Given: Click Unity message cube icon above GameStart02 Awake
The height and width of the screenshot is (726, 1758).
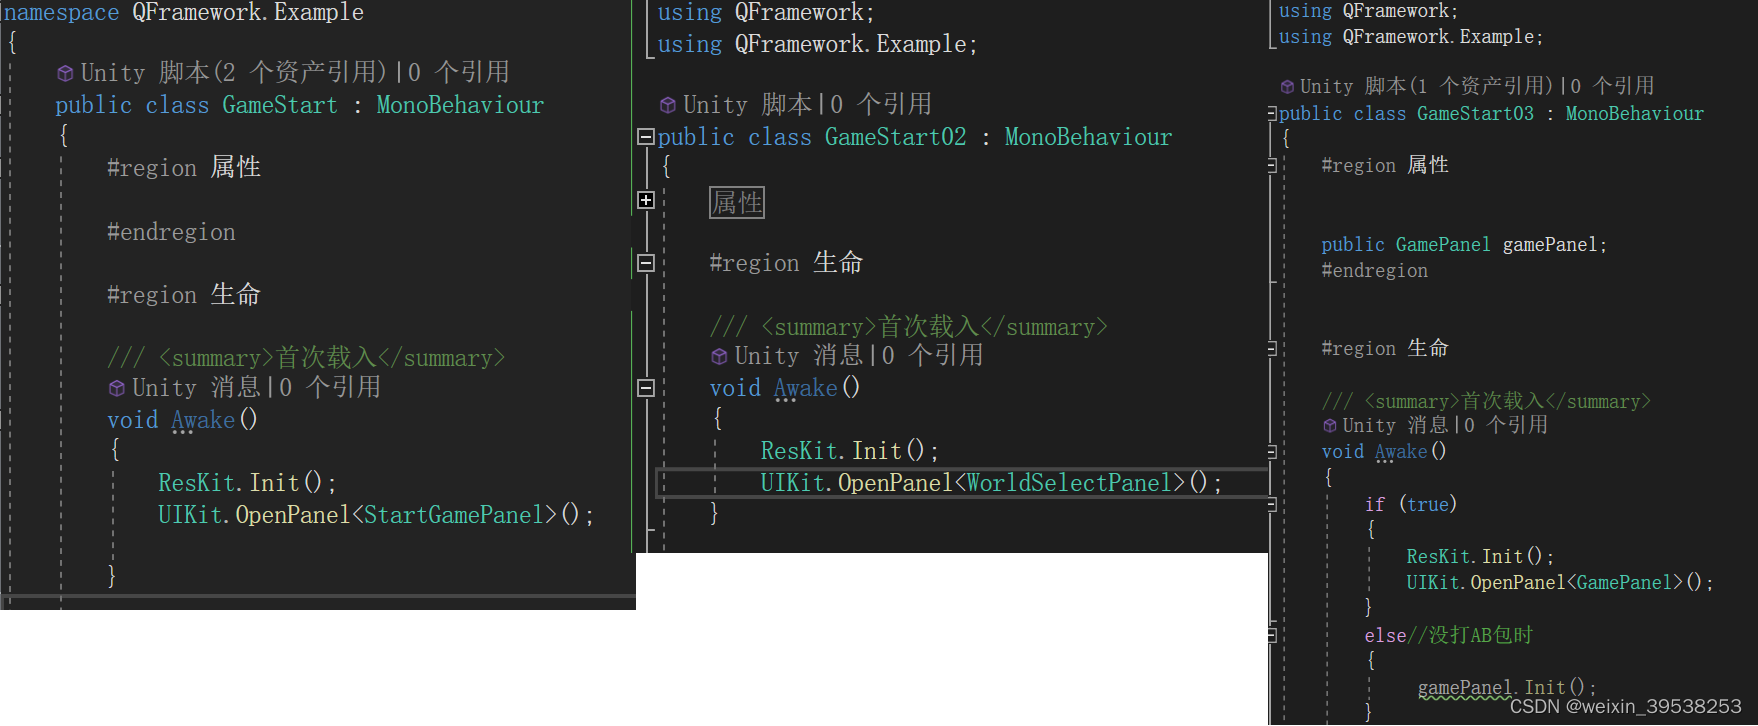Looking at the screenshot, I should coord(718,356).
